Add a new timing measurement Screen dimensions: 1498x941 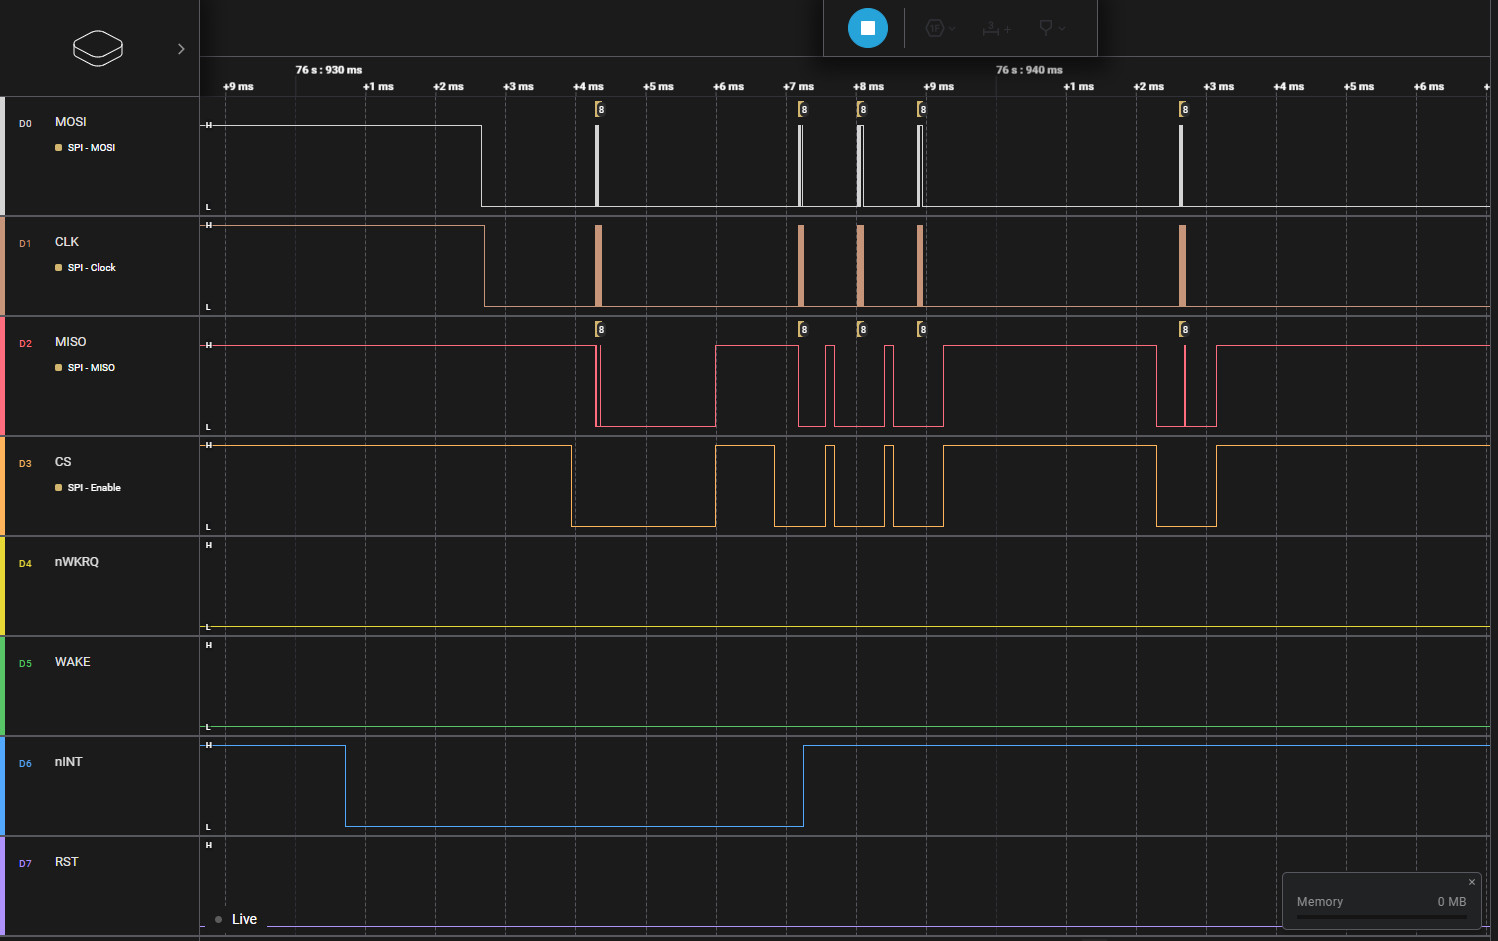pos(996,28)
